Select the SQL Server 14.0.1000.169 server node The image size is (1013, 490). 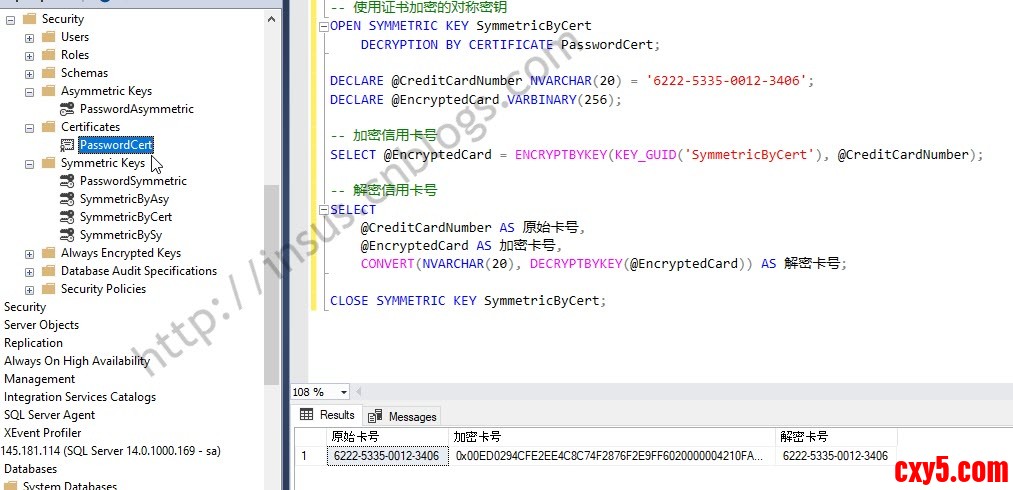tap(111, 451)
